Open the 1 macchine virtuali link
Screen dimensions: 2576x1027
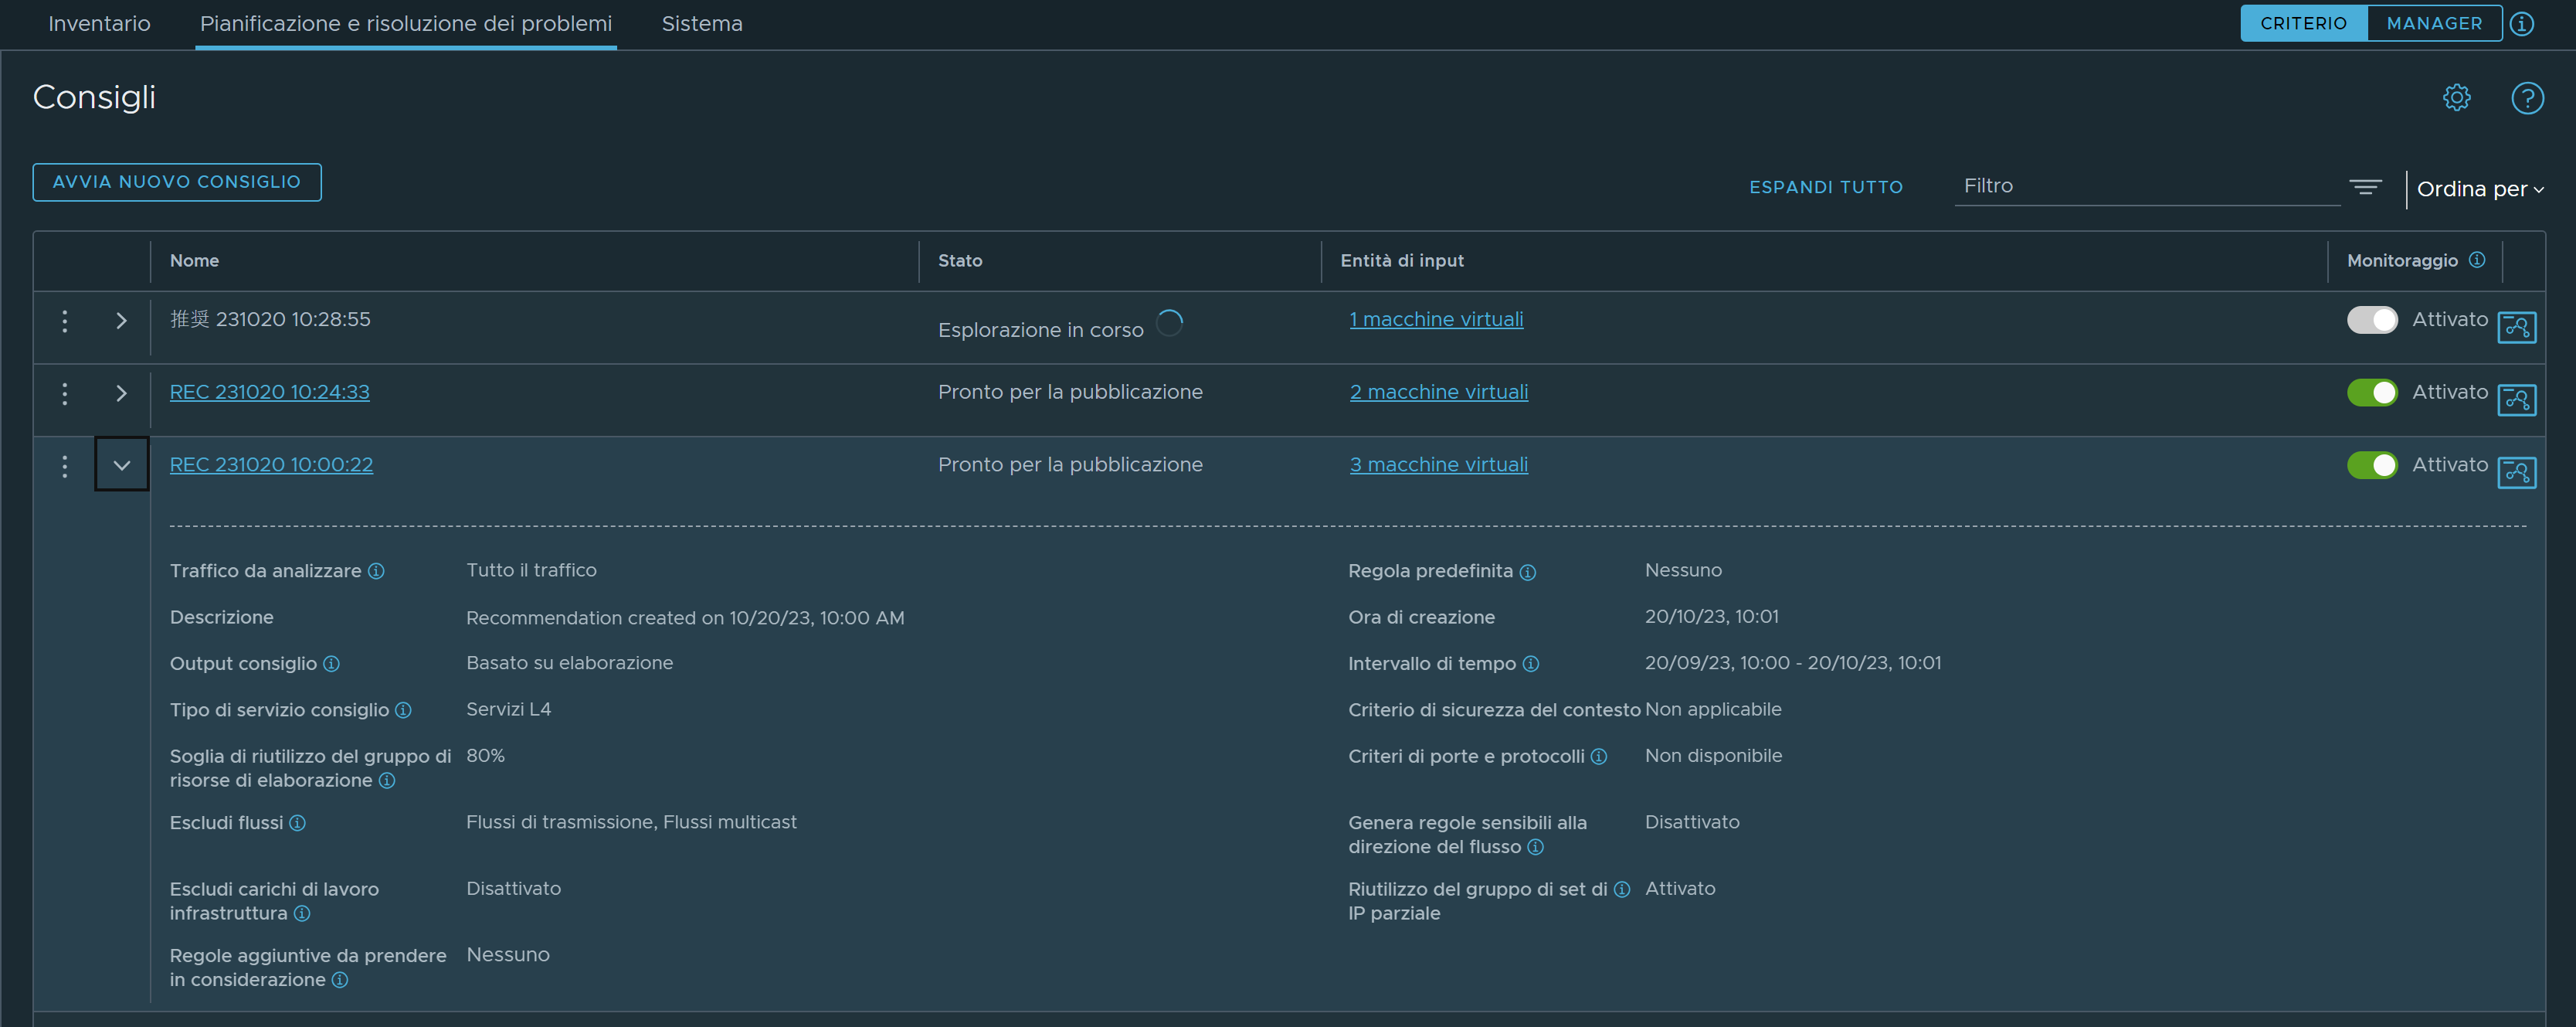[x=1436, y=320]
